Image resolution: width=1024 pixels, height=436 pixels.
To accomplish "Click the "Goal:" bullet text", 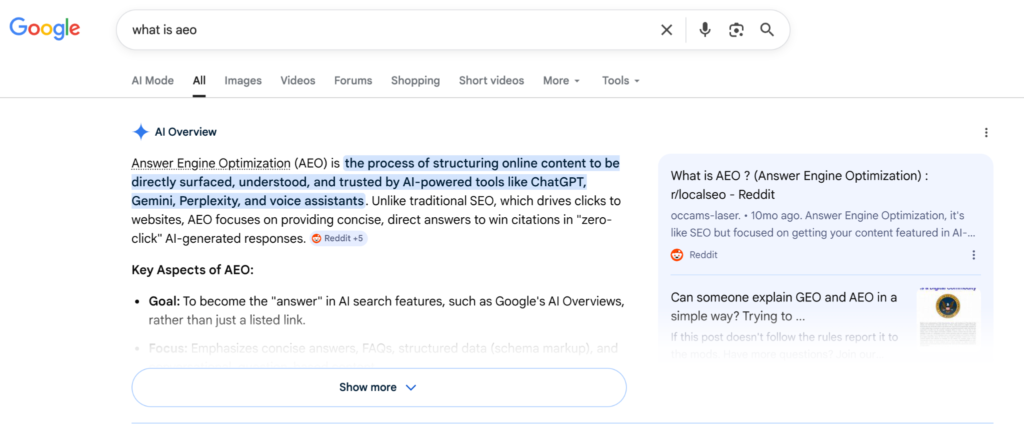I will pos(164,302).
